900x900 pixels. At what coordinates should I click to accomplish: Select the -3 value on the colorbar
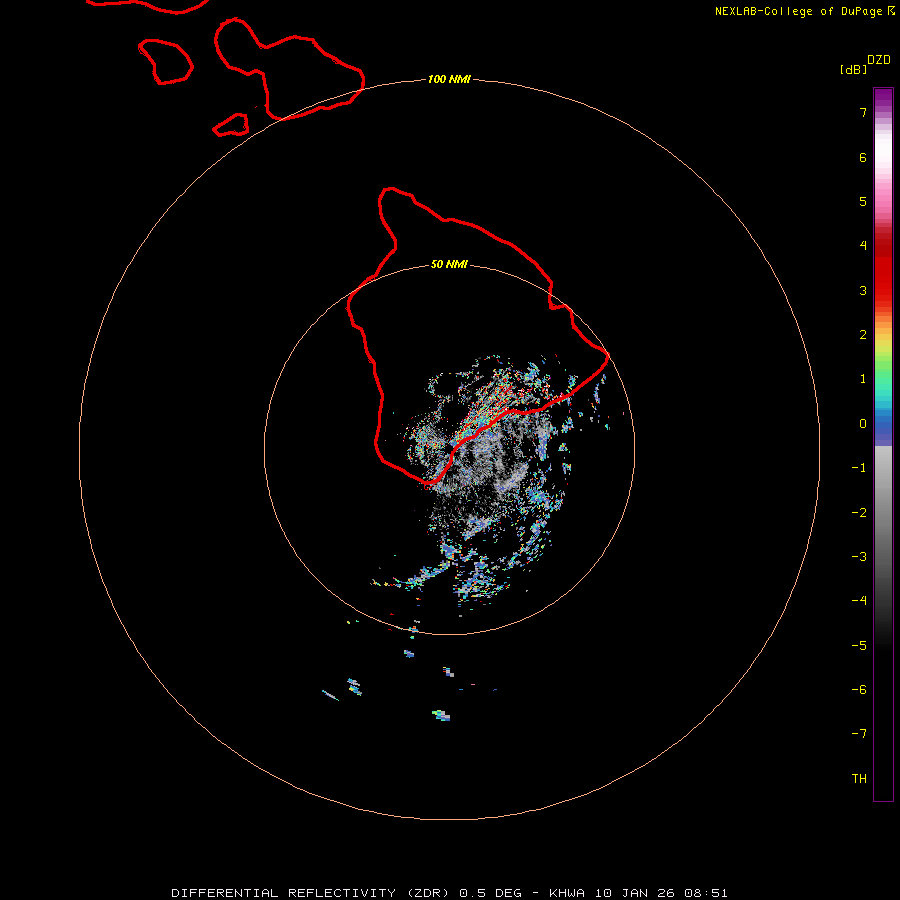(859, 557)
